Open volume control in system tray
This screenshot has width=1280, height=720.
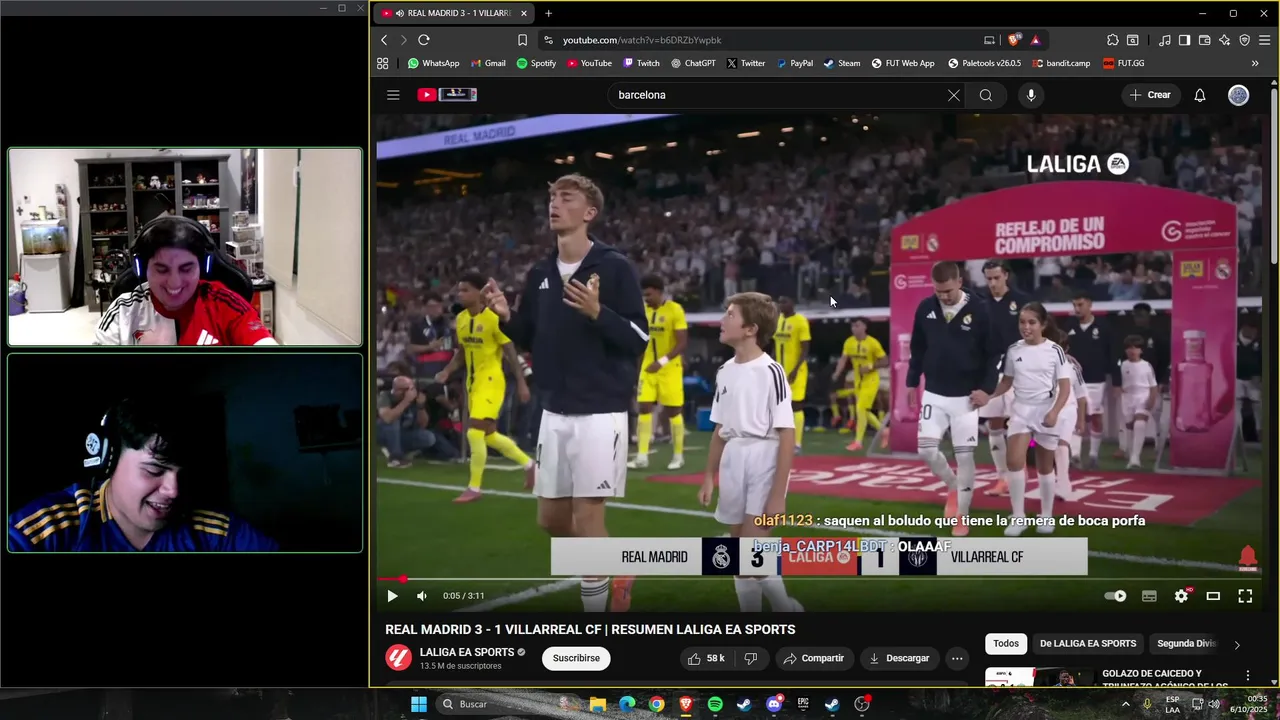coord(1214,704)
